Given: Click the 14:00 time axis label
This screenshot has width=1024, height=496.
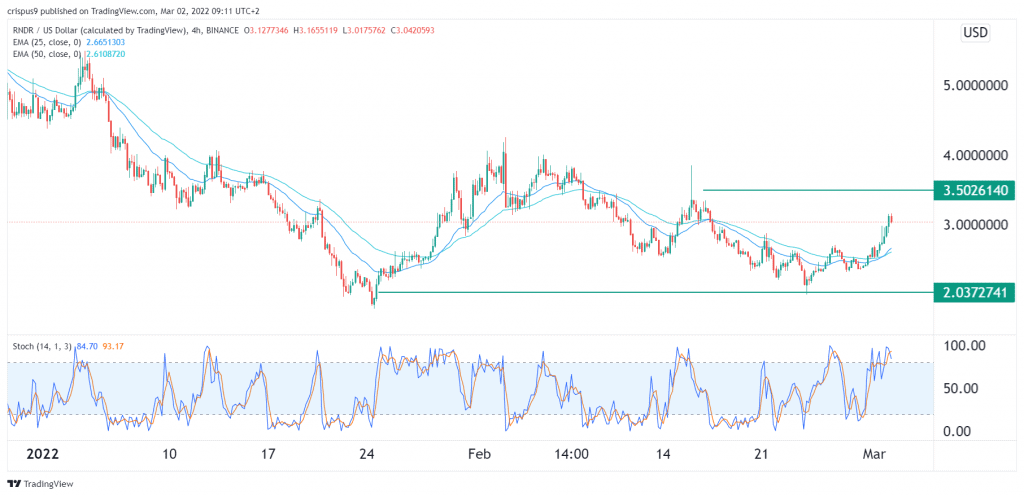Looking at the screenshot, I should point(570,454).
